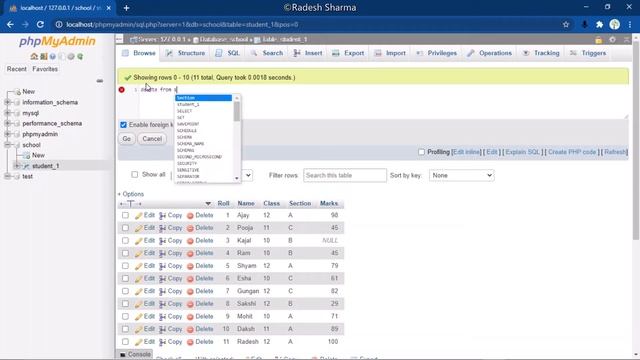Open the Sort by key dropdown
640x360 pixels.
462,176
